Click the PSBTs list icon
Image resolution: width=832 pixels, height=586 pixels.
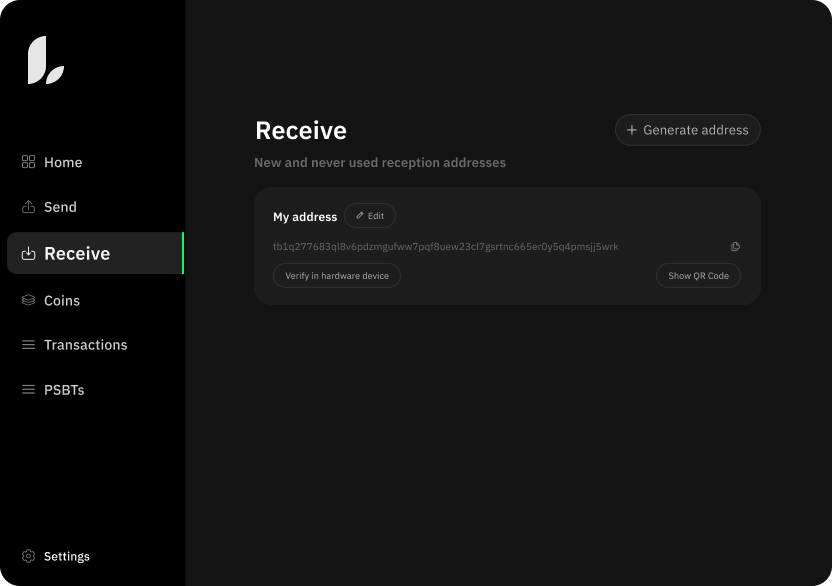point(28,390)
